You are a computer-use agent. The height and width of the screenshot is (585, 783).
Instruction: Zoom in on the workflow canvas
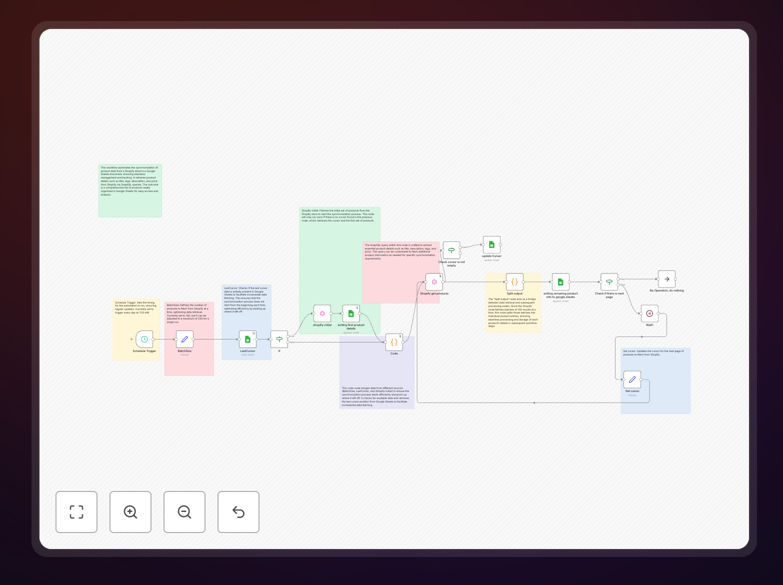tap(130, 512)
